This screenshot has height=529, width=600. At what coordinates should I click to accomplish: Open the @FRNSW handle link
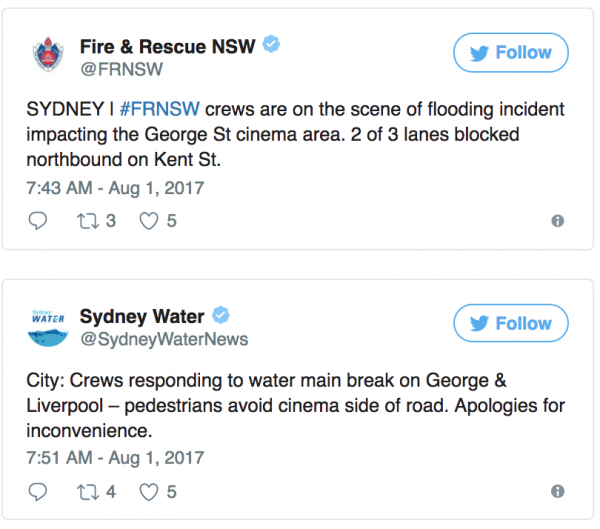tap(121, 69)
